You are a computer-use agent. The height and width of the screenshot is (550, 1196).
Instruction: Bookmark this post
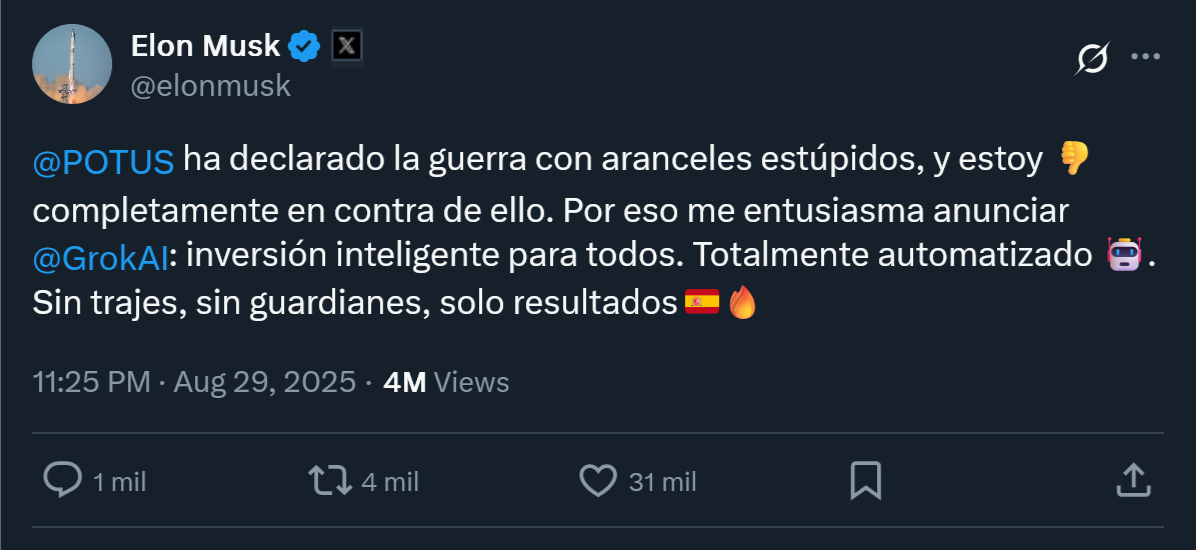(865, 480)
